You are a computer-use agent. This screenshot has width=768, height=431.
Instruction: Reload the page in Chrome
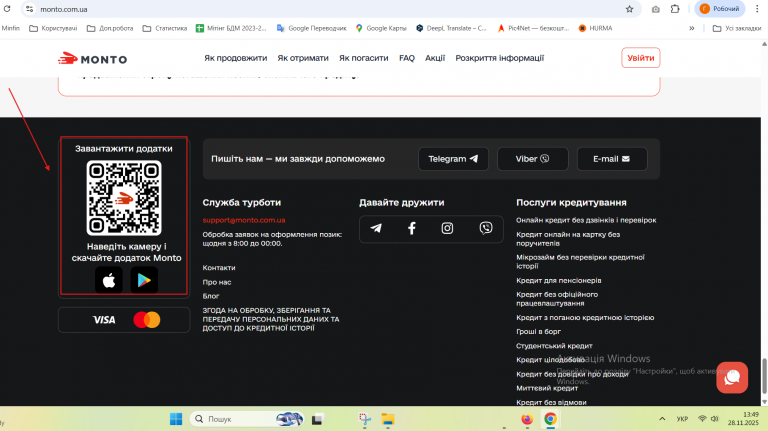tap(7, 9)
